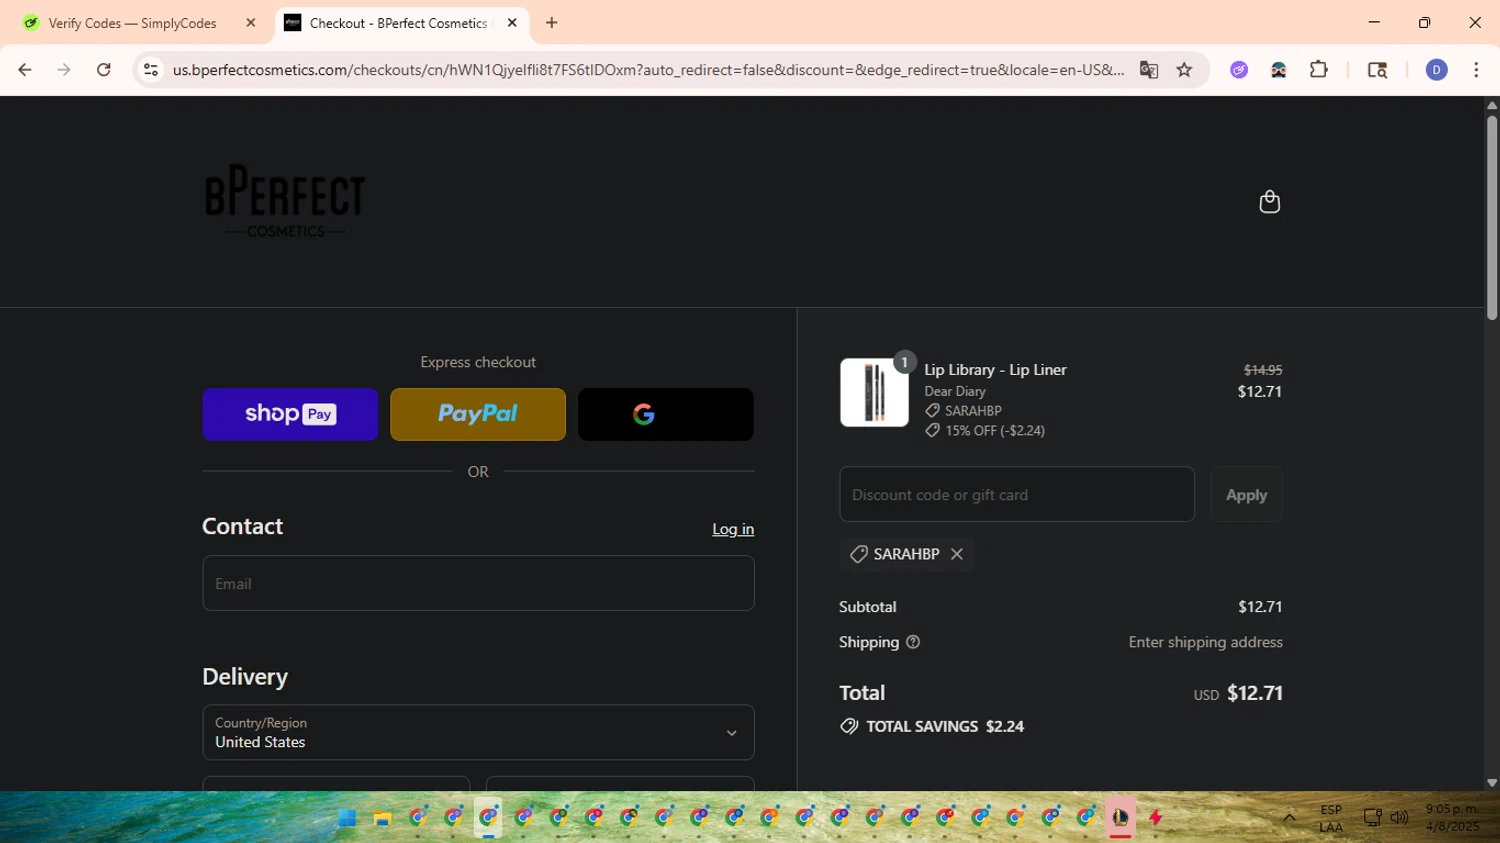Open the Windows Start menu

347,818
